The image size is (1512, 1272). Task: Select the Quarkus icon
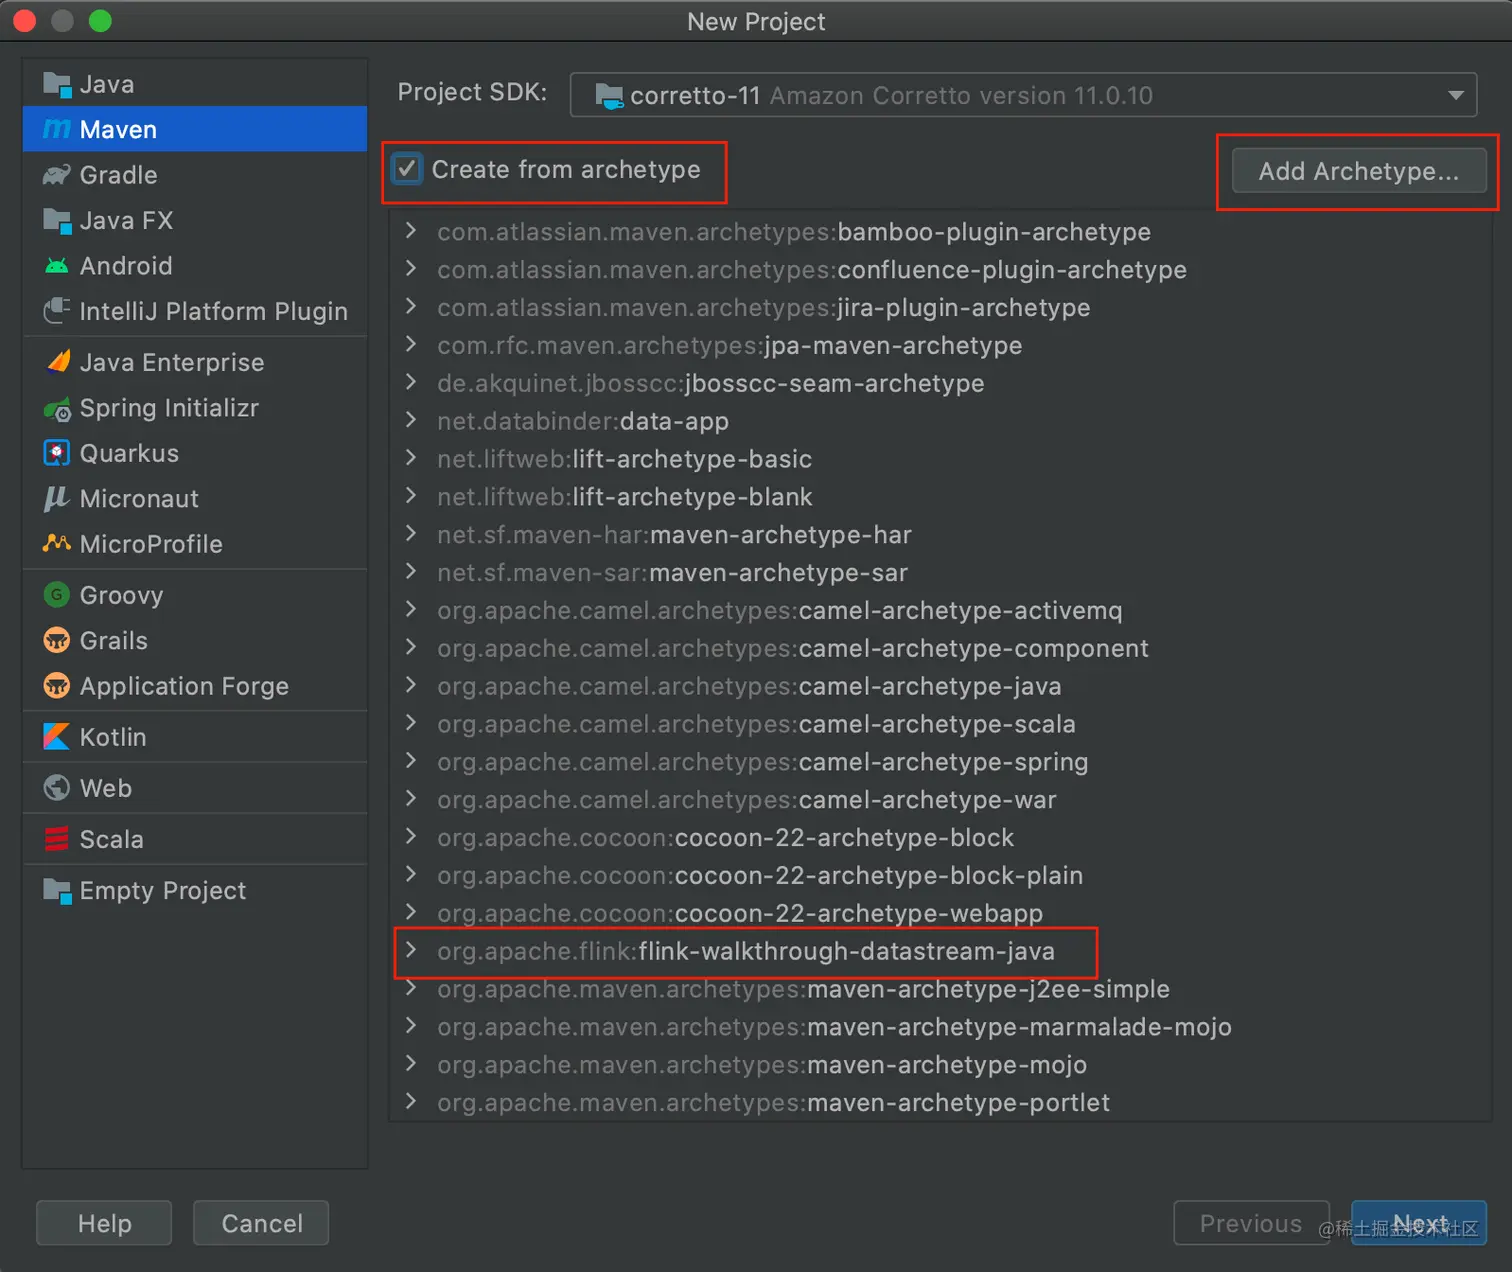[x=57, y=453]
